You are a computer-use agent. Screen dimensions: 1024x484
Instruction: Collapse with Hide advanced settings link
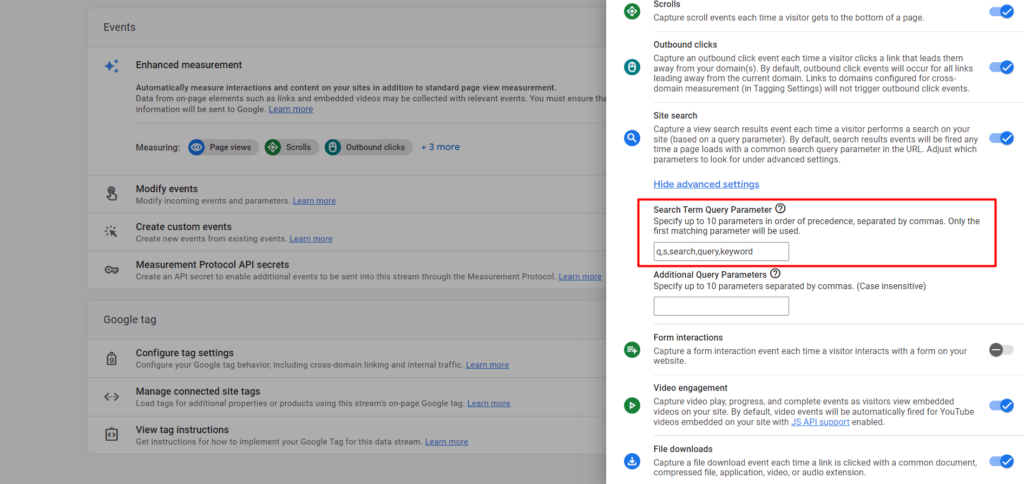706,184
